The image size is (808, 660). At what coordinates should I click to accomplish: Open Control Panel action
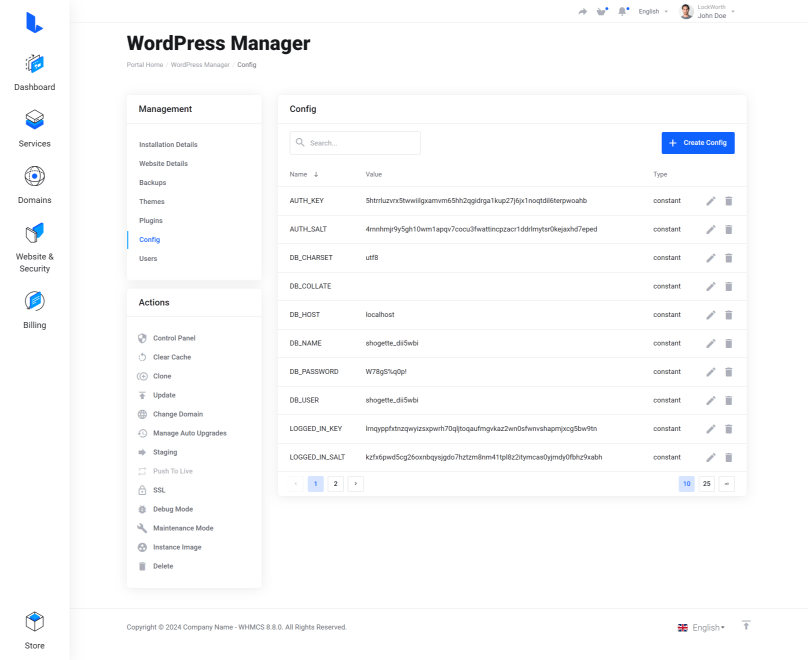pos(166,338)
